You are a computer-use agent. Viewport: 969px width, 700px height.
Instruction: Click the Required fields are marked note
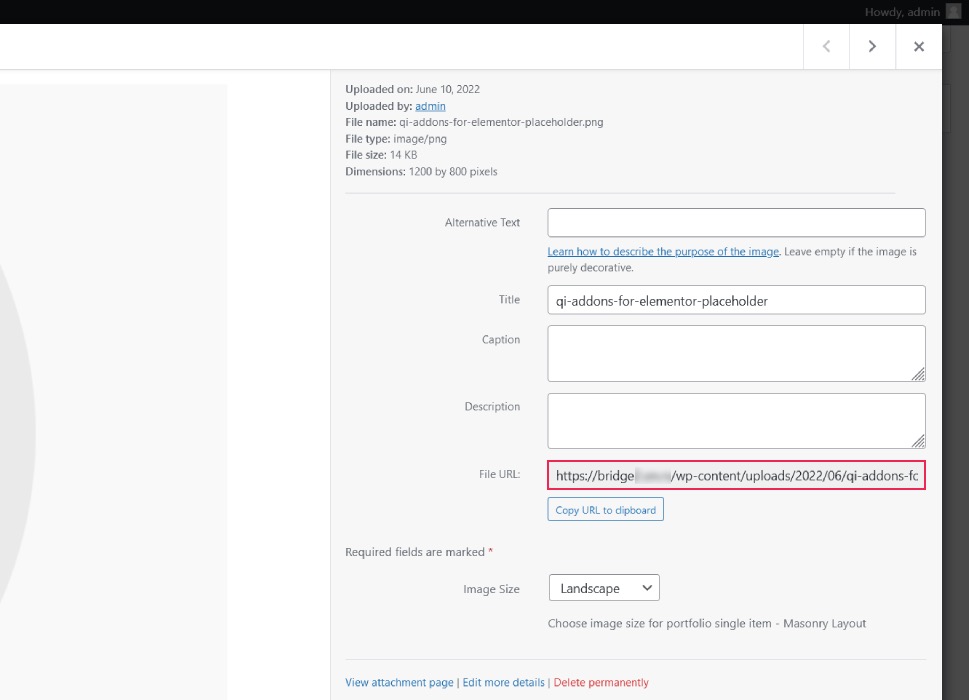coord(419,552)
